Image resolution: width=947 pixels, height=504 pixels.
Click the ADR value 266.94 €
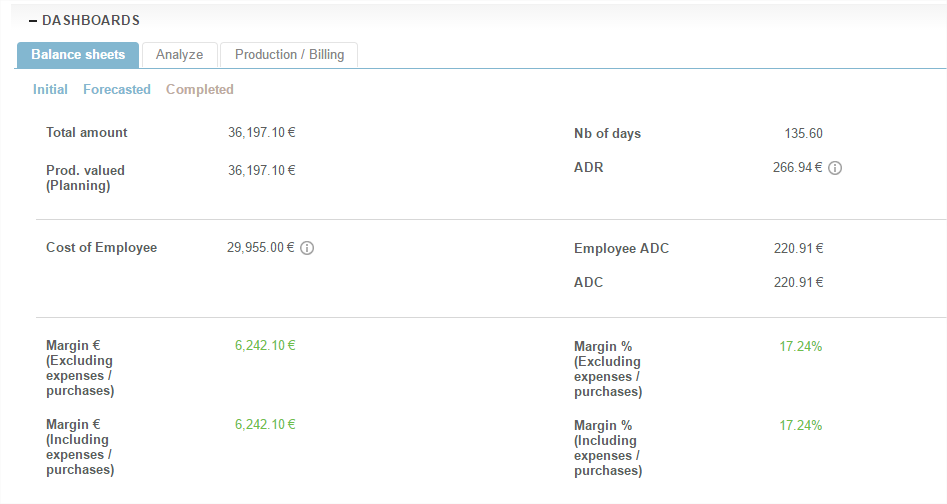pos(797,168)
